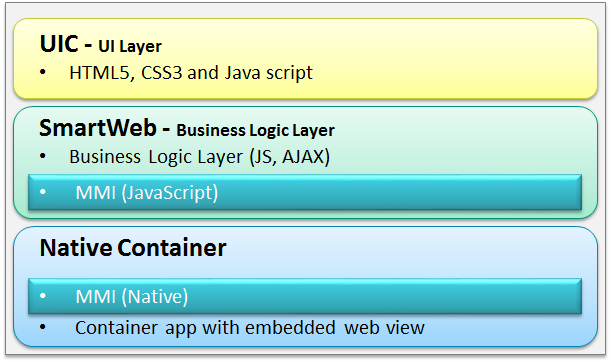Viewport: 611px width, 362px height.
Task: Click Business Logic Layer (JS, AJAX) text
Action: click(x=200, y=157)
